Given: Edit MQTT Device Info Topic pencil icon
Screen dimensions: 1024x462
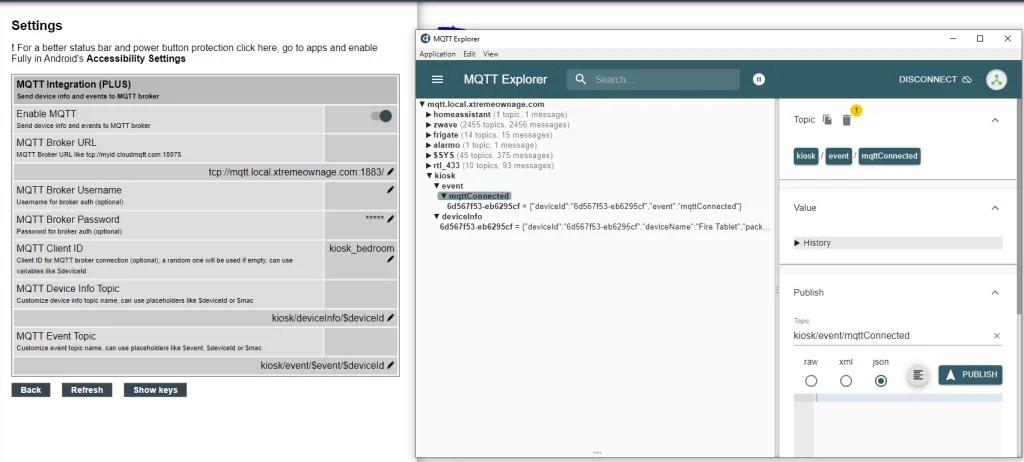Looking at the screenshot, I should 391,318.
